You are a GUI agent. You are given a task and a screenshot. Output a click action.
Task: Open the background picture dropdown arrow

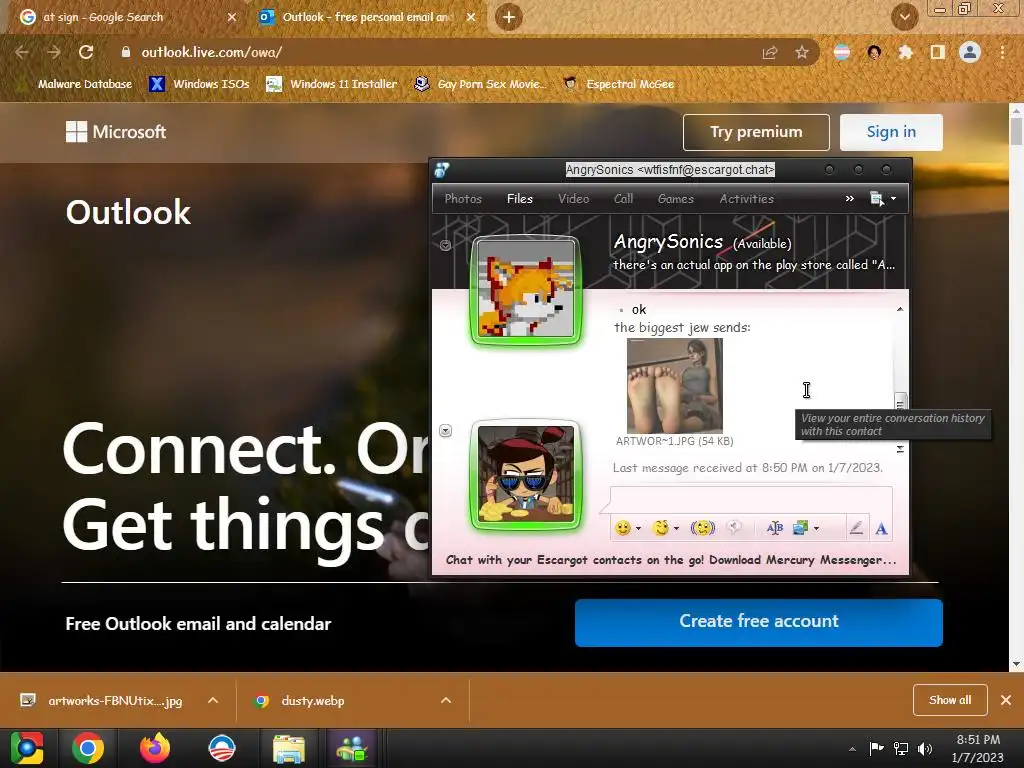tap(816, 528)
